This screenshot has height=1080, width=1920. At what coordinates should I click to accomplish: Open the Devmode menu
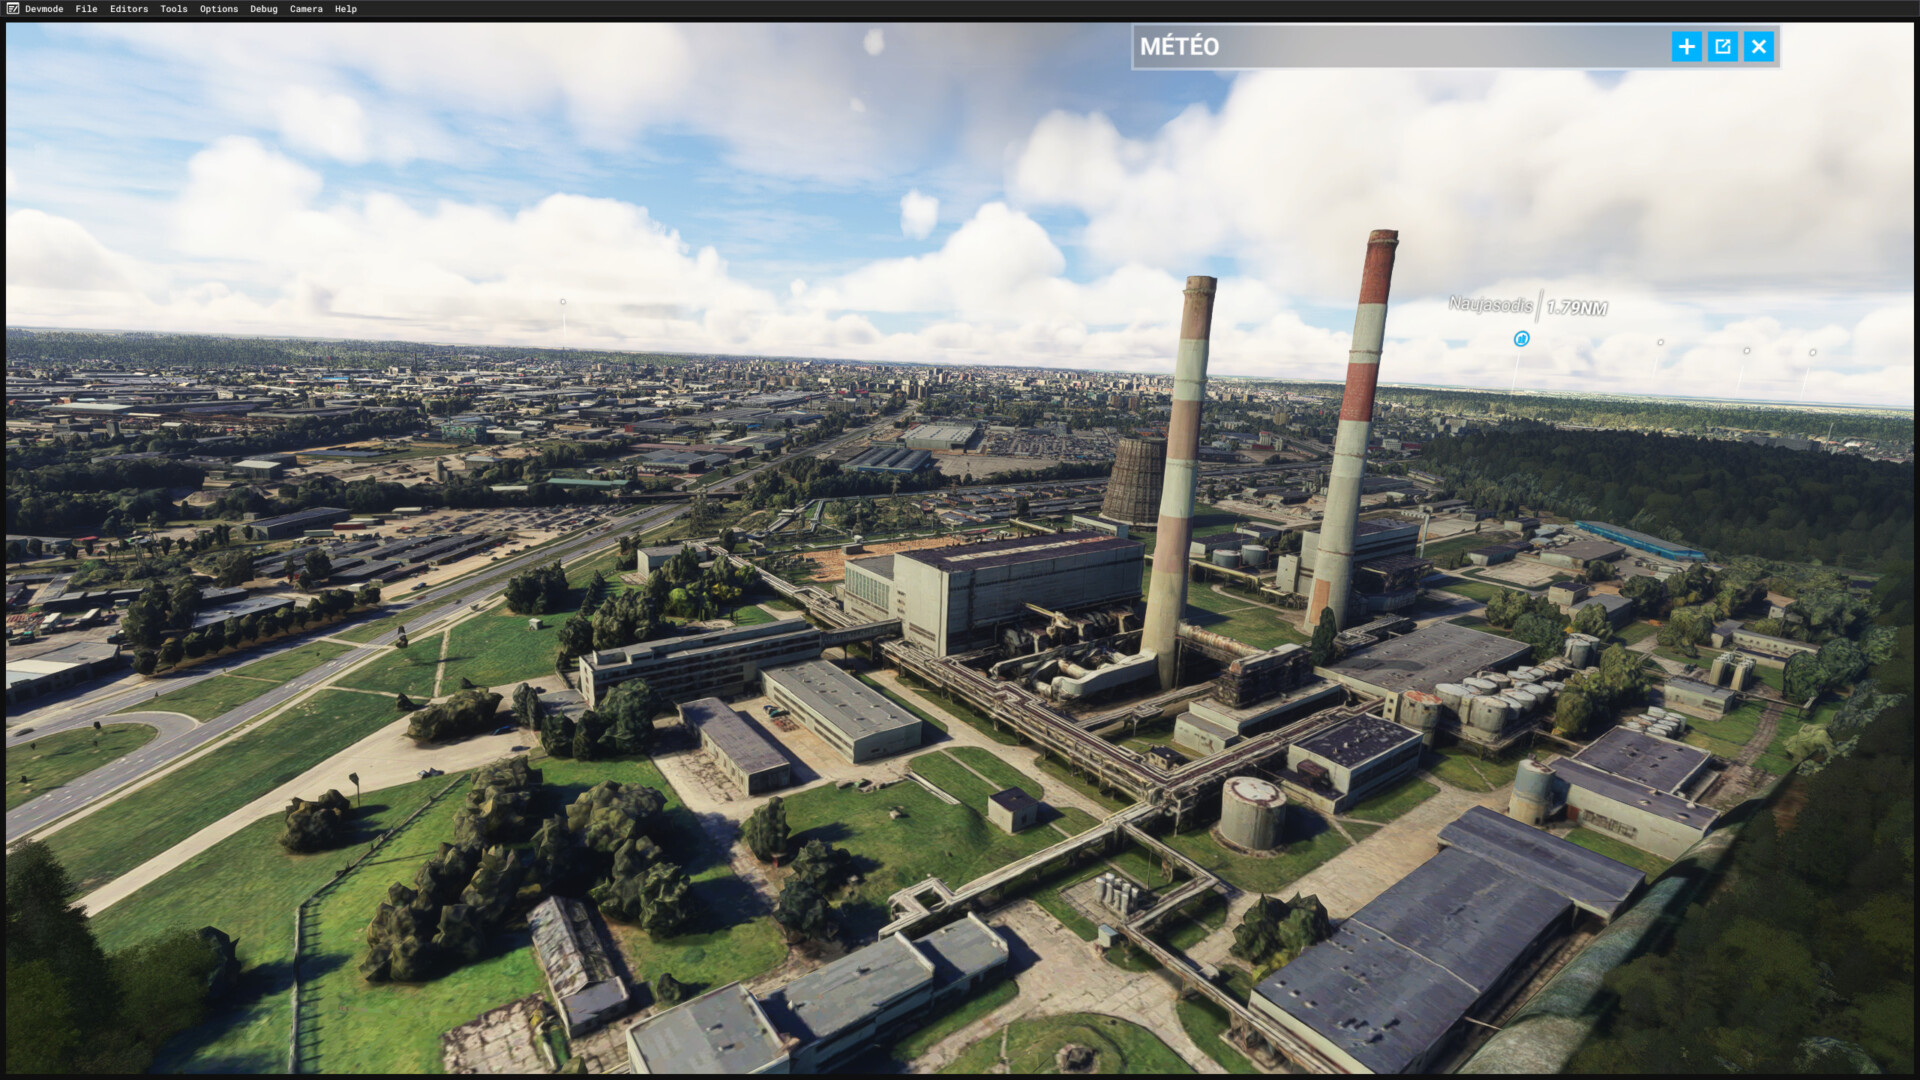(x=44, y=9)
